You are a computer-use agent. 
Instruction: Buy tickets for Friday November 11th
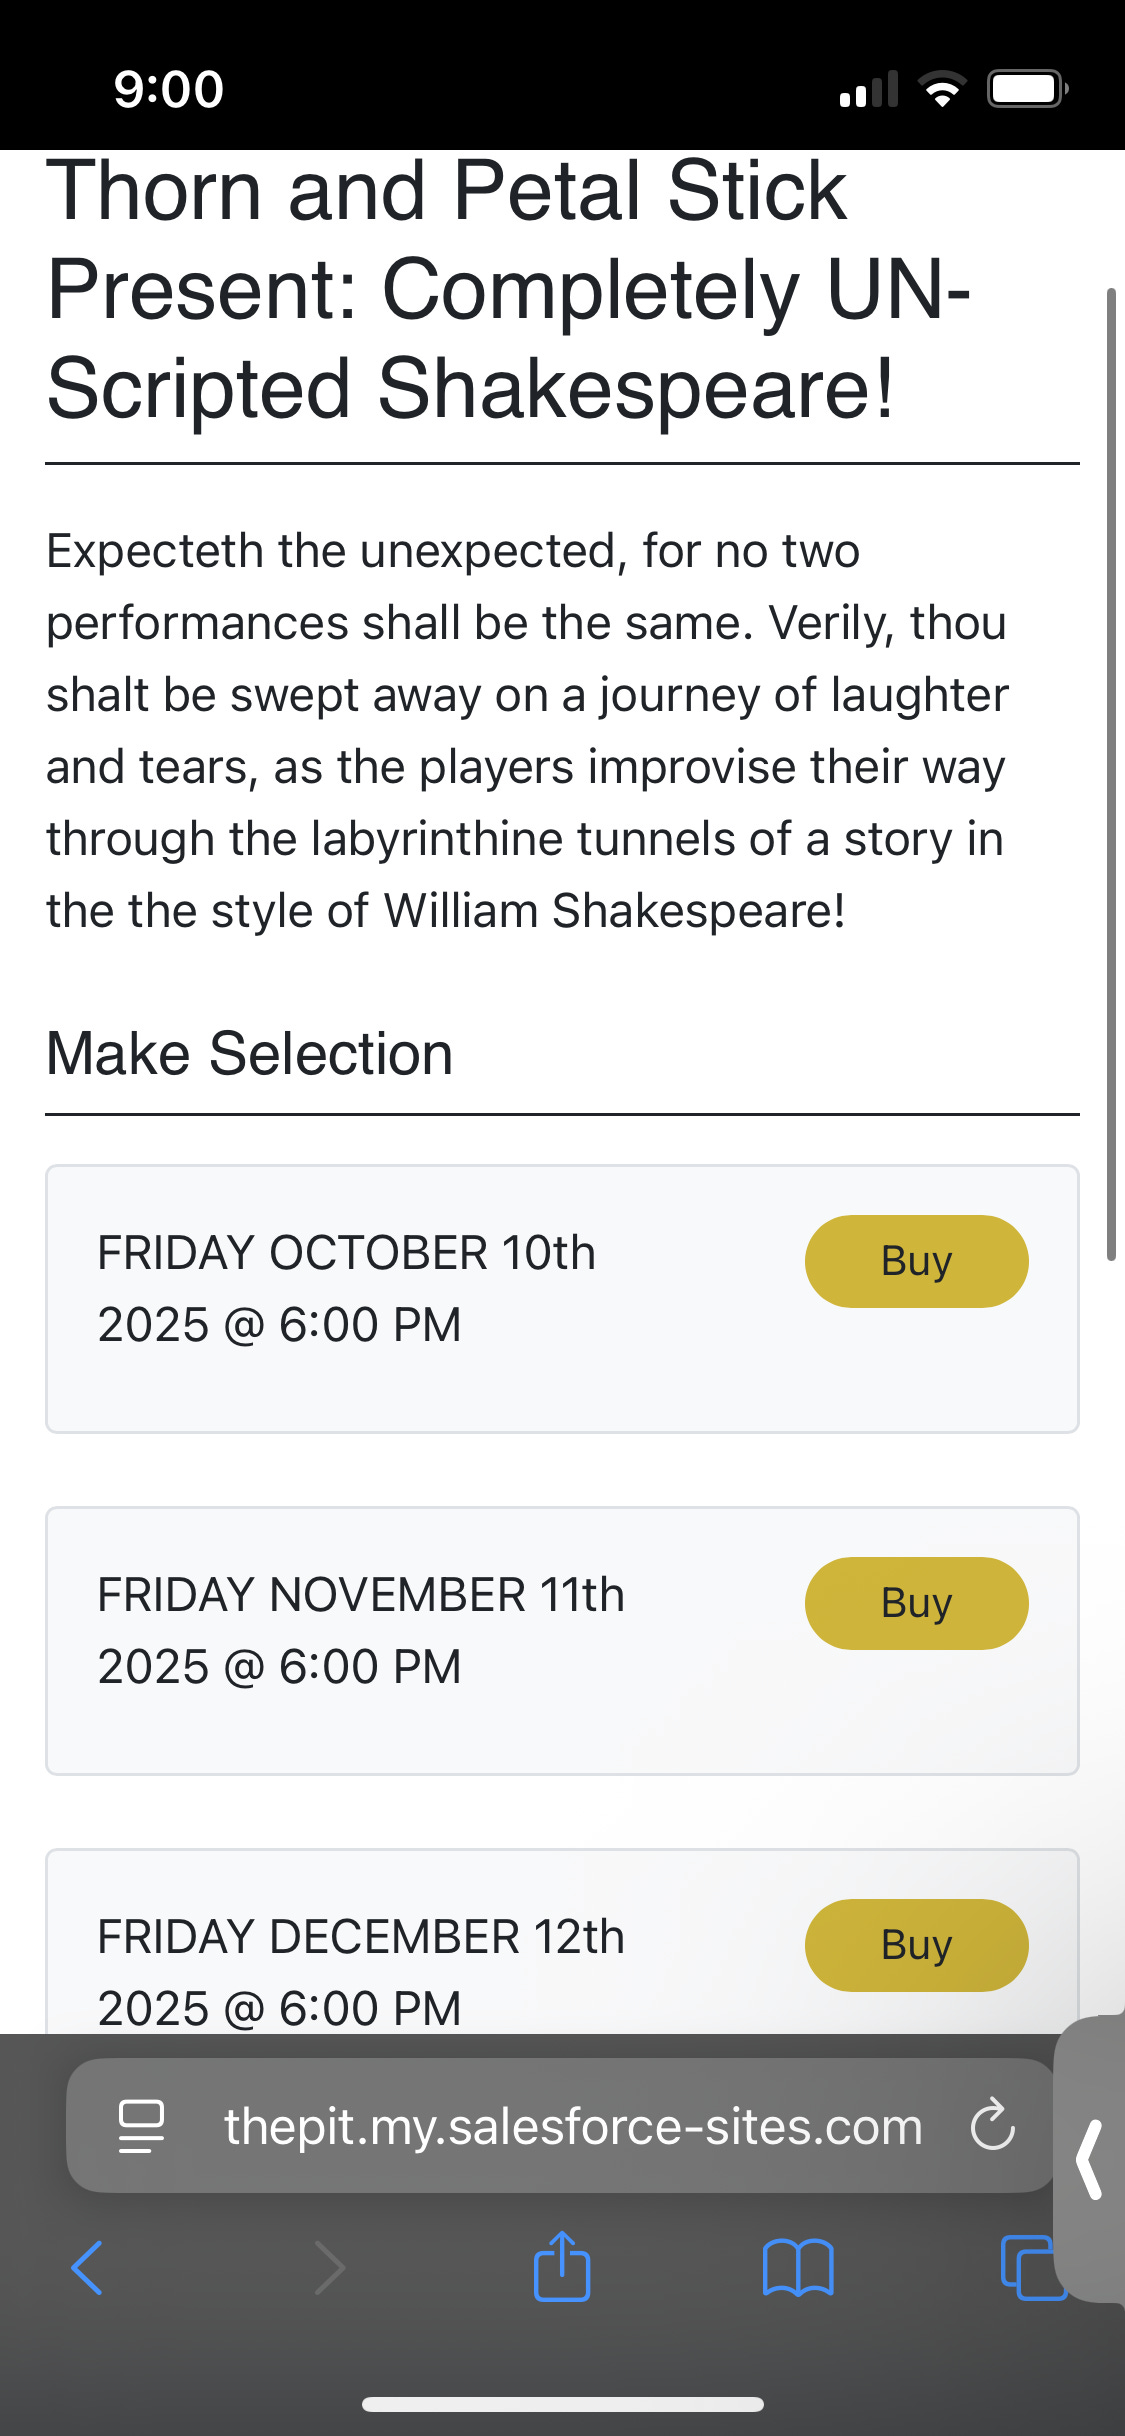click(x=916, y=1603)
